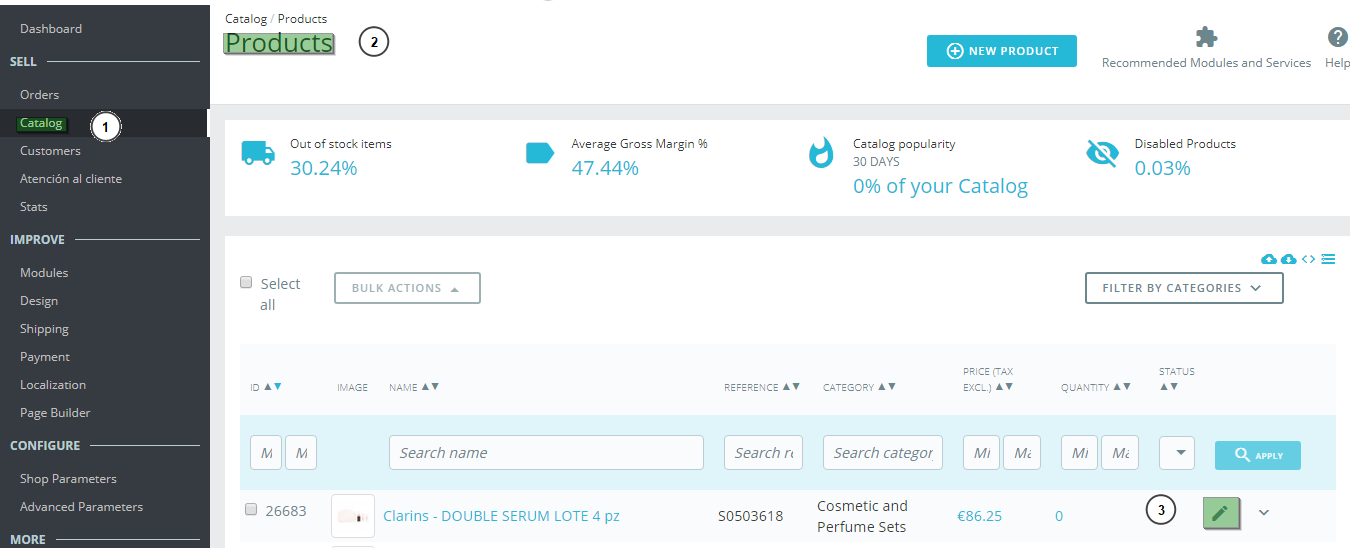Click the Search name input field

546,453
